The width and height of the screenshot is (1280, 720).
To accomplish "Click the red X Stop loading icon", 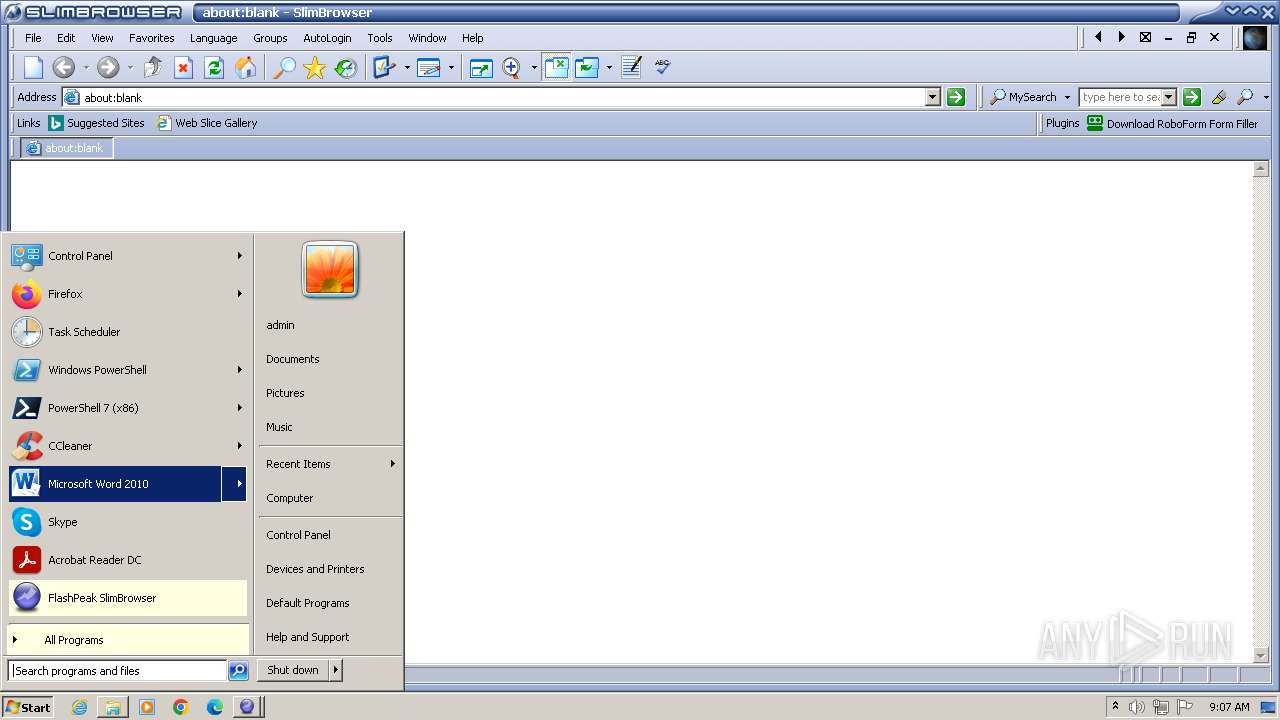I will click(183, 67).
